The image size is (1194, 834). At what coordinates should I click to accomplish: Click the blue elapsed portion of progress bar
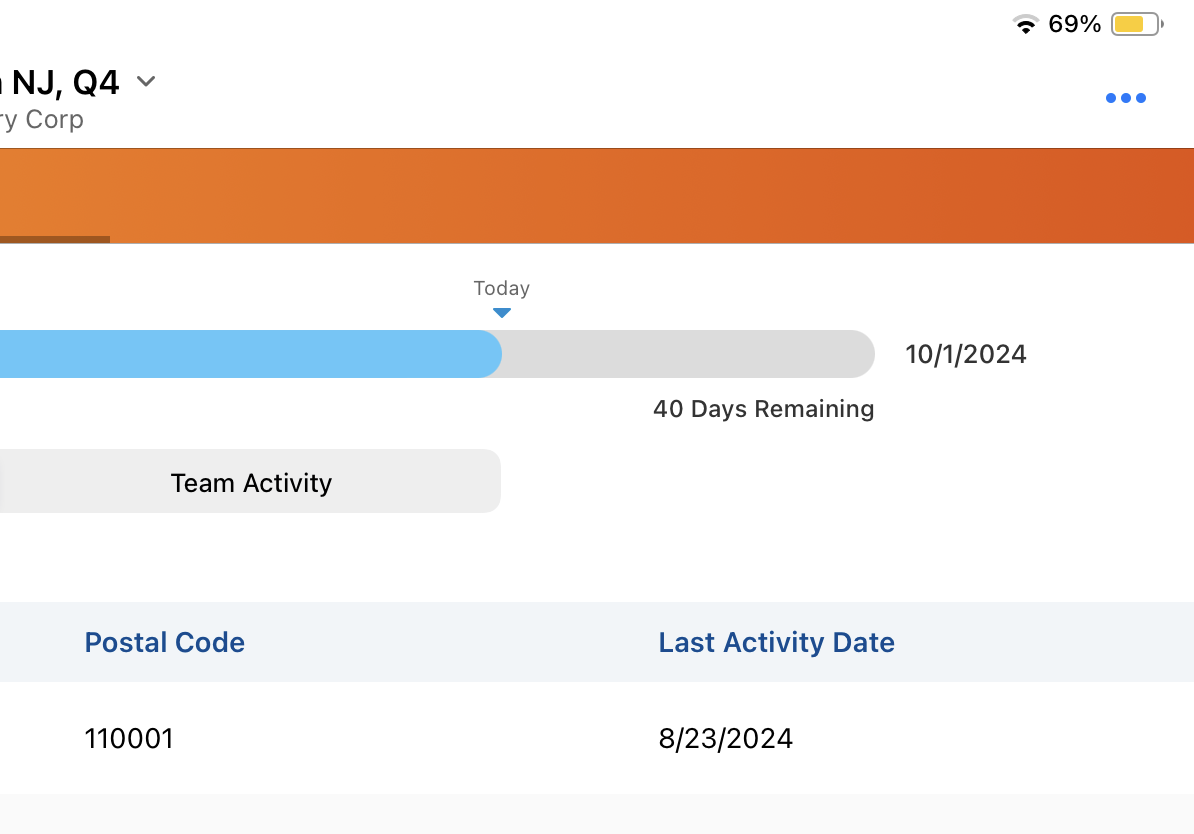pyautogui.click(x=250, y=354)
